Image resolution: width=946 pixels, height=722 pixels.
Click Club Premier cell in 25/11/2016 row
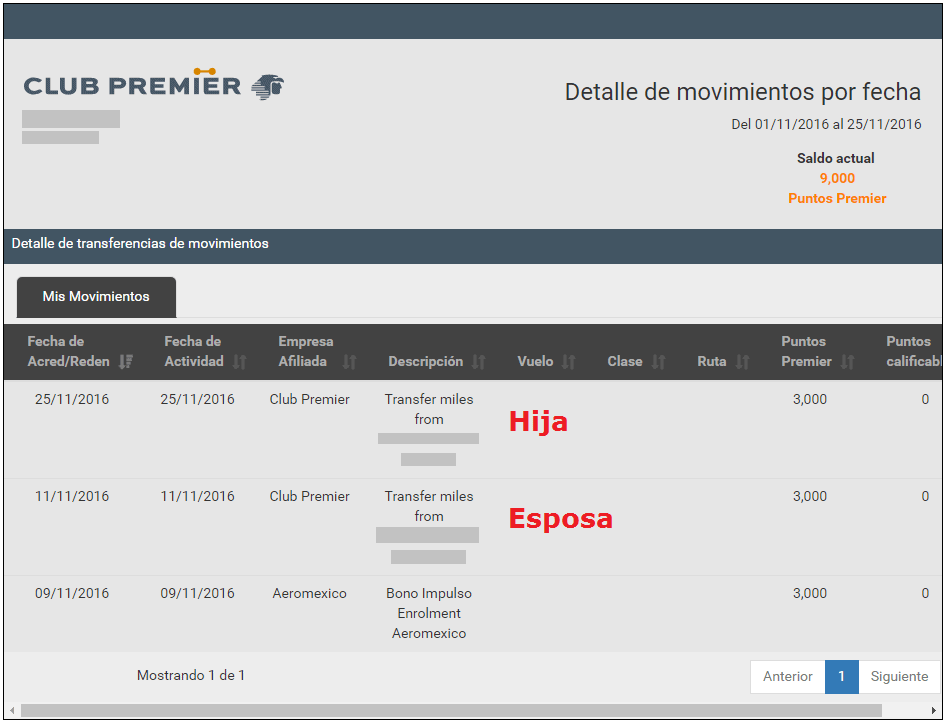(x=310, y=399)
